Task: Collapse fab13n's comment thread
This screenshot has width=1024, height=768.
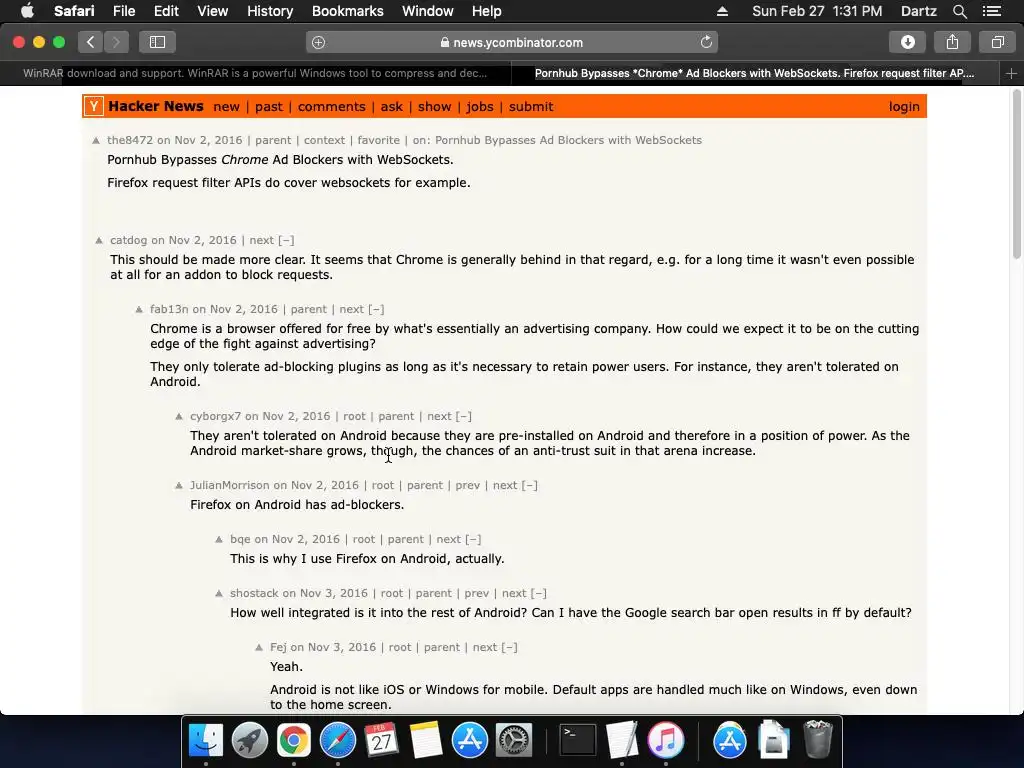Action: pos(376,310)
